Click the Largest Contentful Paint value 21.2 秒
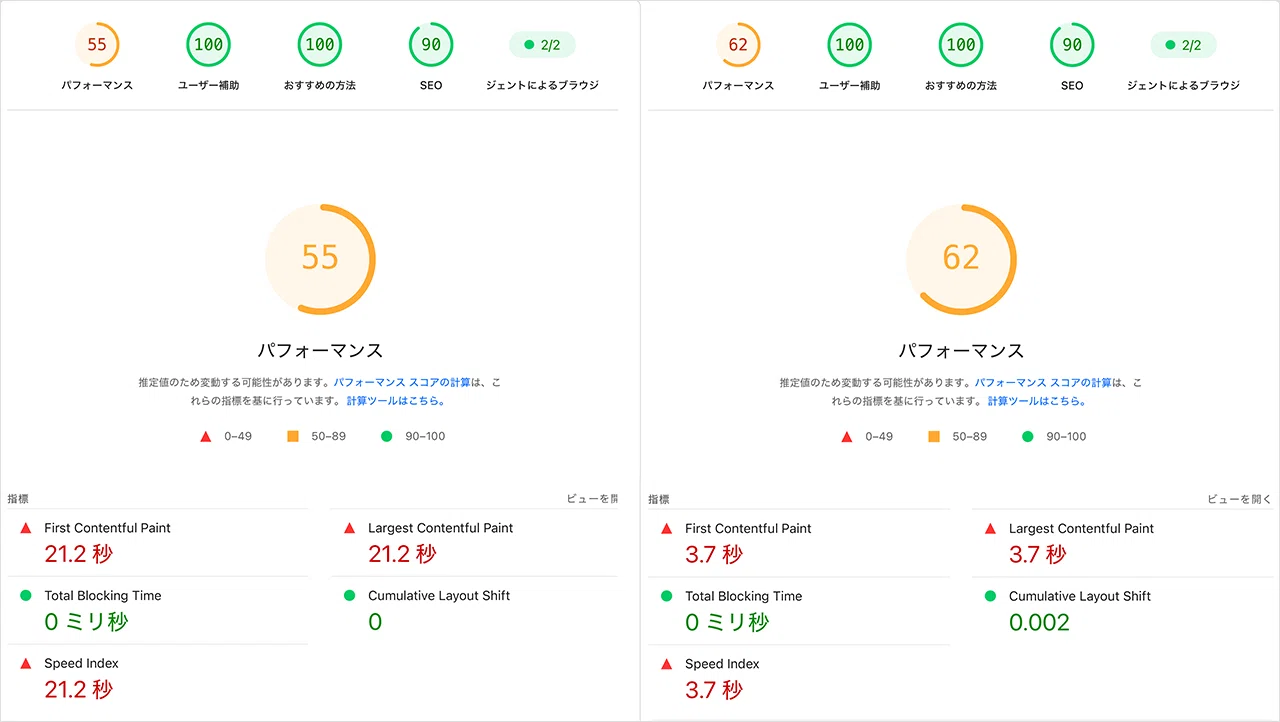Viewport: 1280px width, 722px height. (x=403, y=554)
